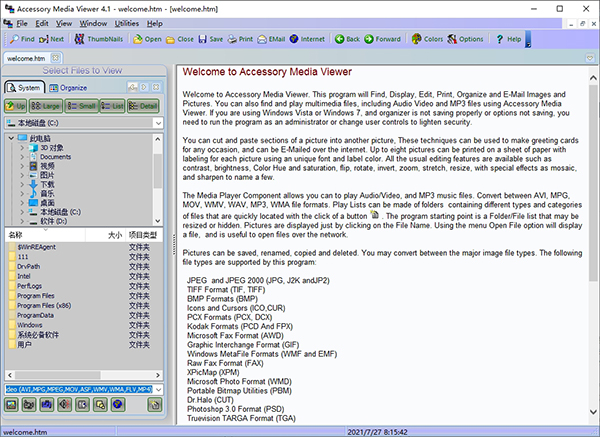Click the picture filter icon below file list
The image size is (600, 437).
coord(11,404)
